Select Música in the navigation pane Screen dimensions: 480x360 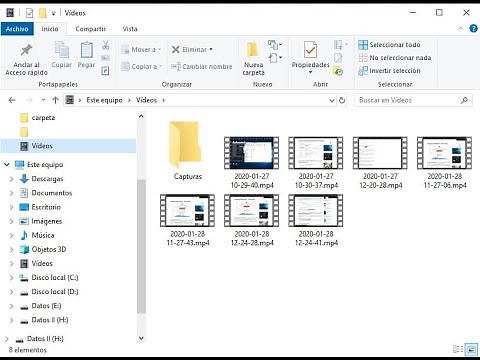pos(43,235)
